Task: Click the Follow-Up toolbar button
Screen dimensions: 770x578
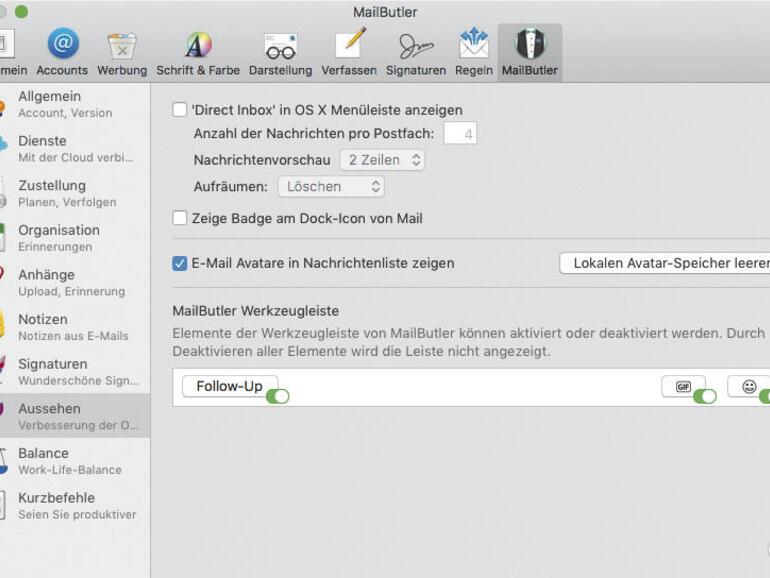Action: tap(230, 386)
